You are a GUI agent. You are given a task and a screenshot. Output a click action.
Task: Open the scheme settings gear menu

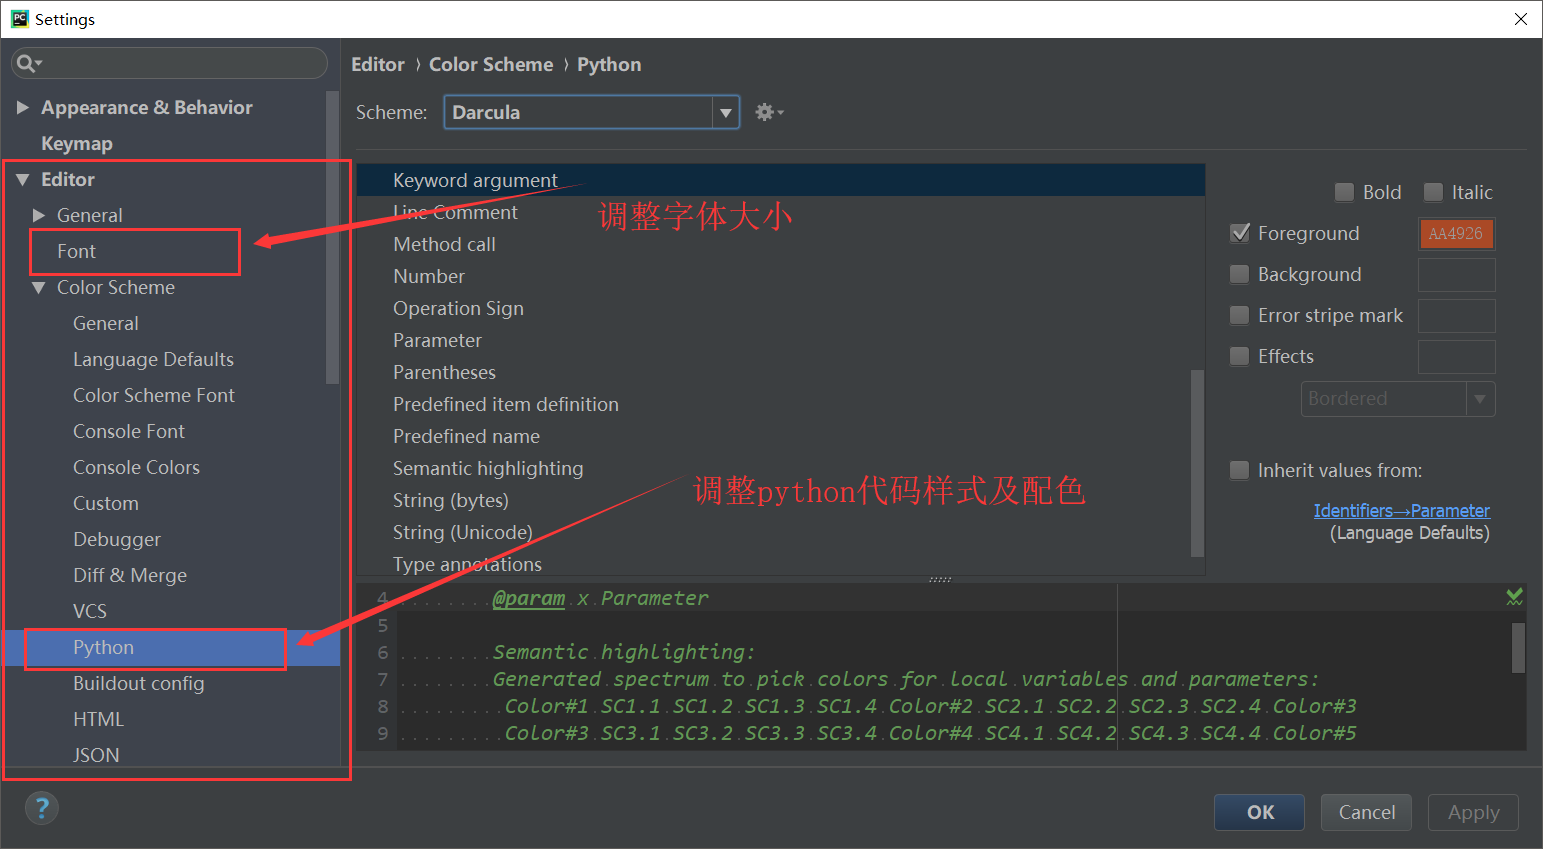(x=766, y=112)
